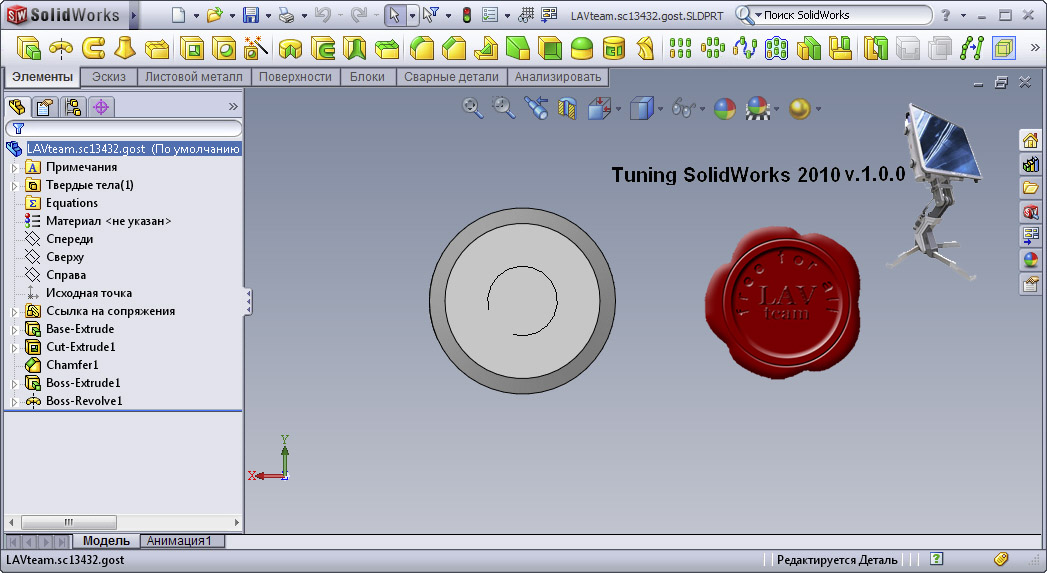Select the Chamfer1 feature in tree

click(72, 365)
